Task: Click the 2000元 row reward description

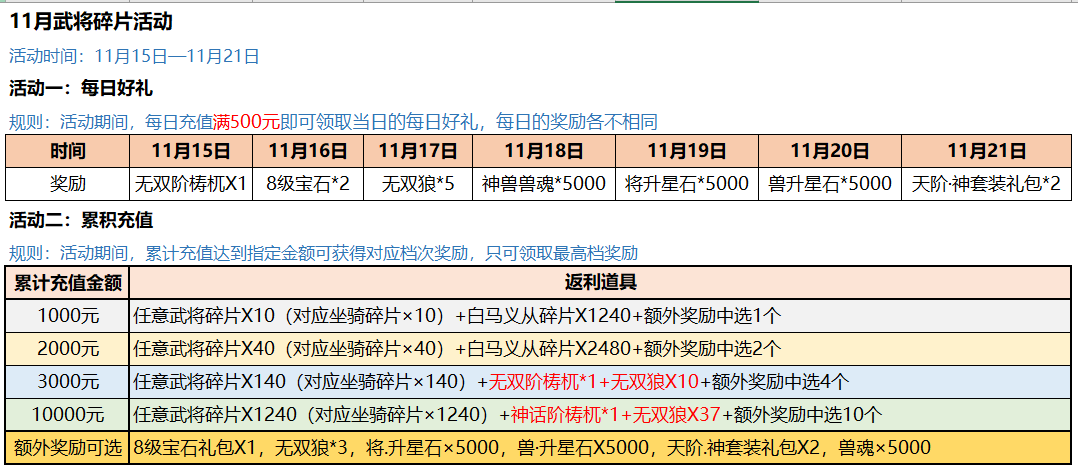Action: click(x=457, y=349)
